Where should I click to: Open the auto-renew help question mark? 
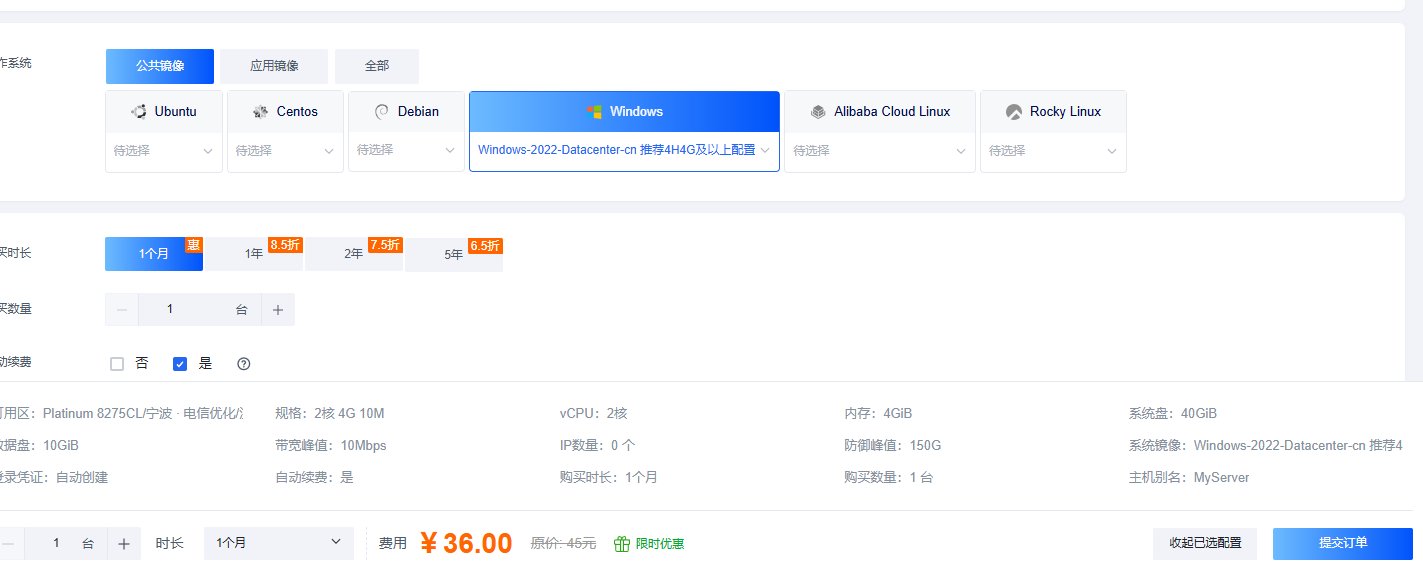tap(244, 364)
